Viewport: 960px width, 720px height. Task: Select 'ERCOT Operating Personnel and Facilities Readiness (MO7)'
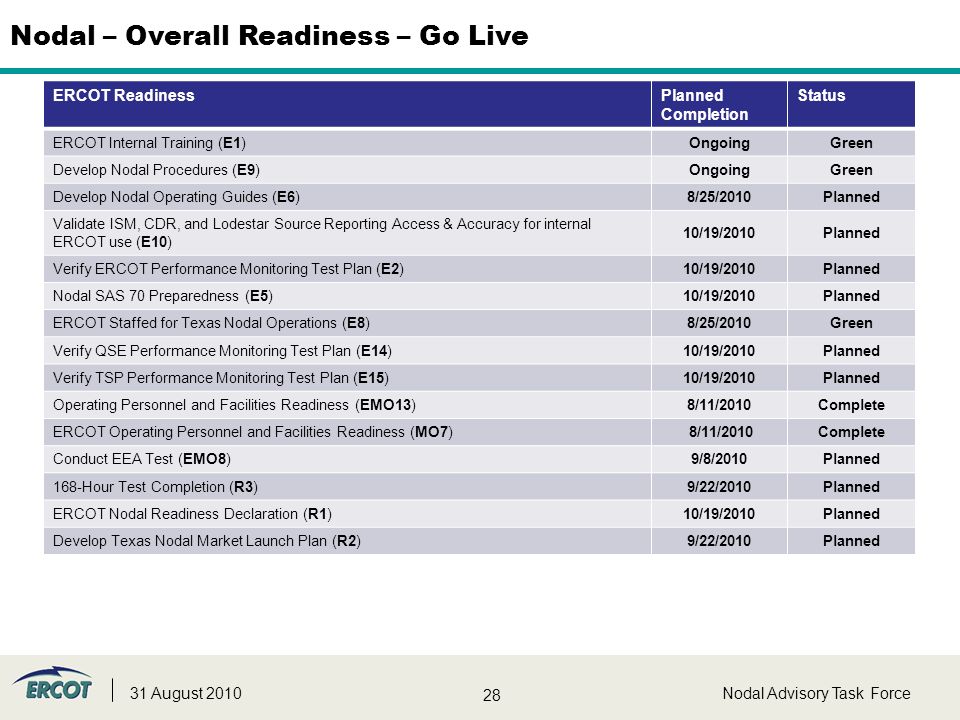click(253, 432)
